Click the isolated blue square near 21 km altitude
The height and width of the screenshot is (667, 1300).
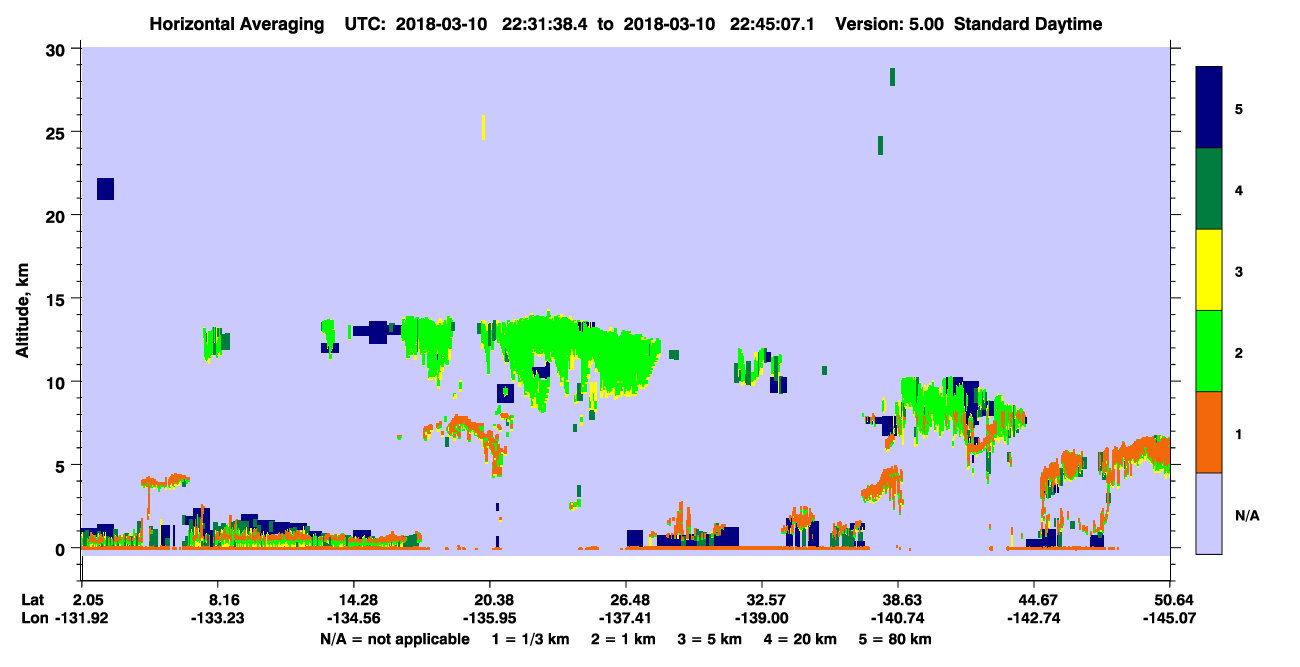coord(105,188)
